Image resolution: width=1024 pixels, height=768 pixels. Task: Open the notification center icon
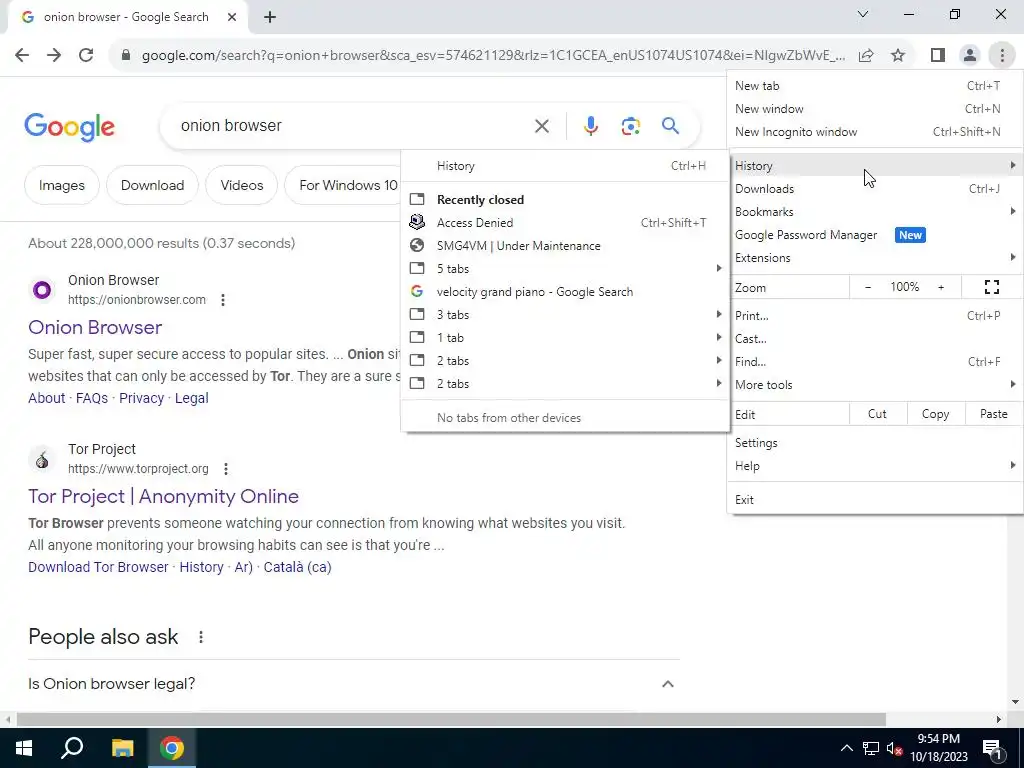pyautogui.click(x=992, y=748)
